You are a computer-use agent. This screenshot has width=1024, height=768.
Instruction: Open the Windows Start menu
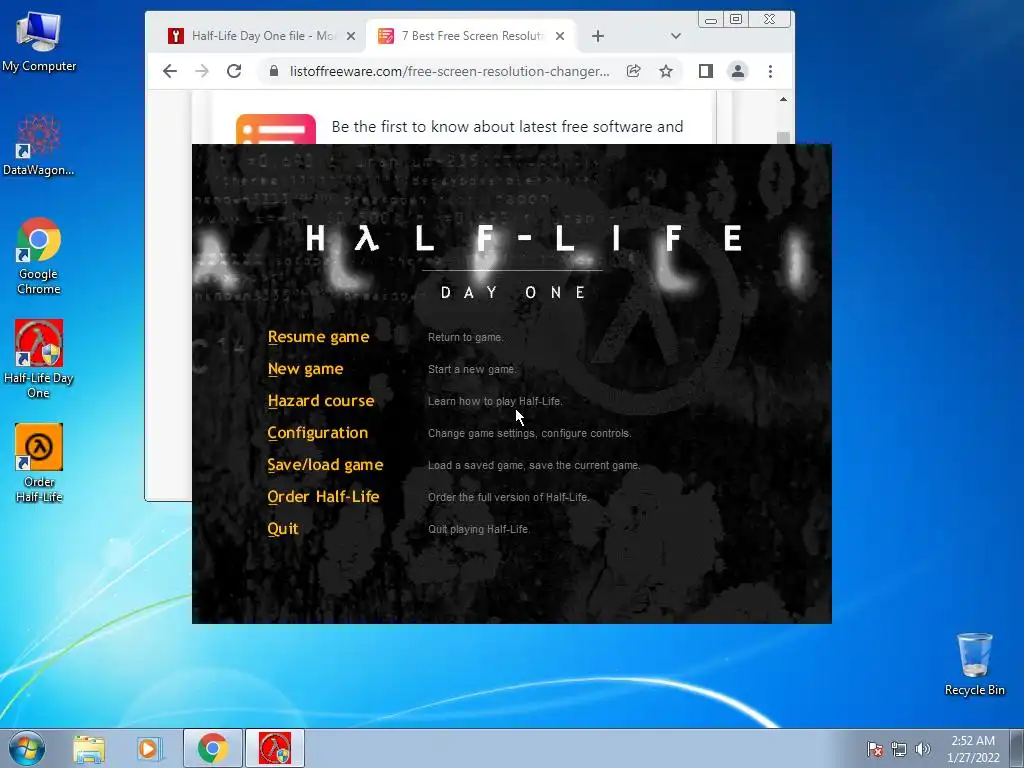tap(27, 748)
